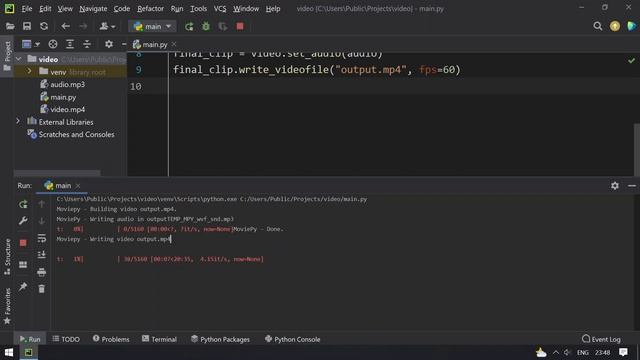Expand External Libraries node

[18, 121]
